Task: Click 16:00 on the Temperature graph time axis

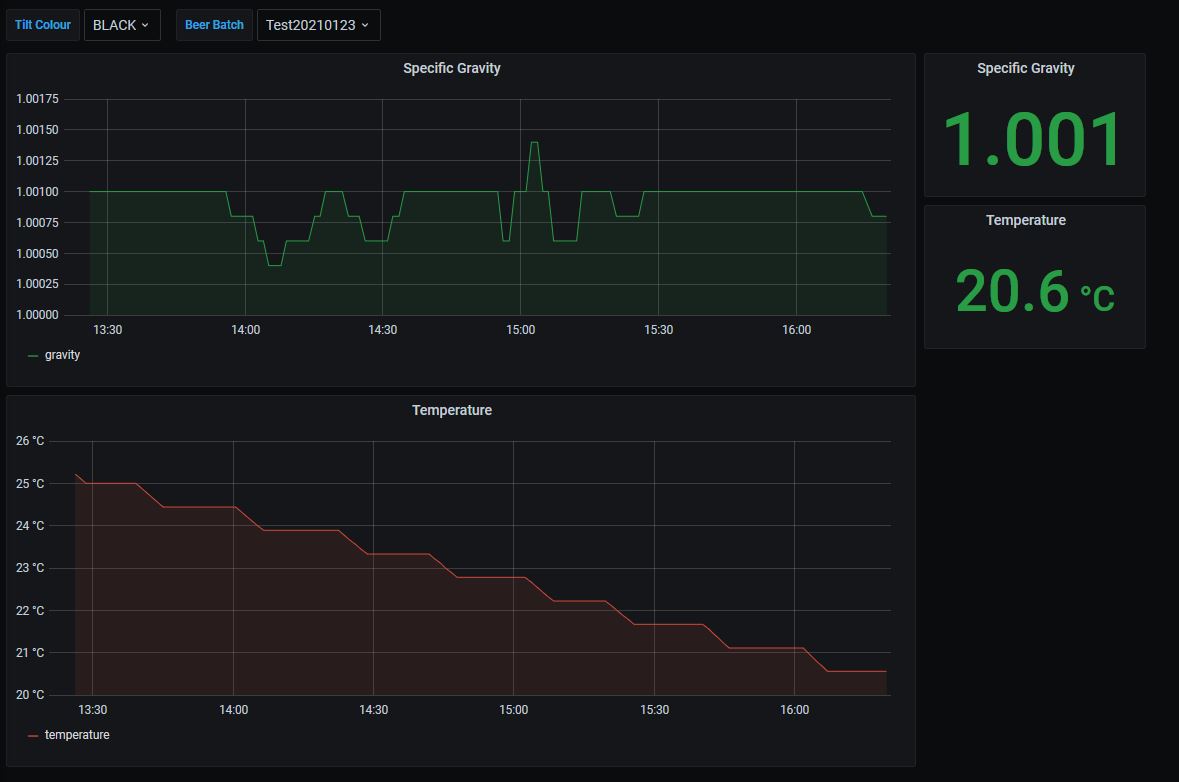Action: (x=795, y=710)
